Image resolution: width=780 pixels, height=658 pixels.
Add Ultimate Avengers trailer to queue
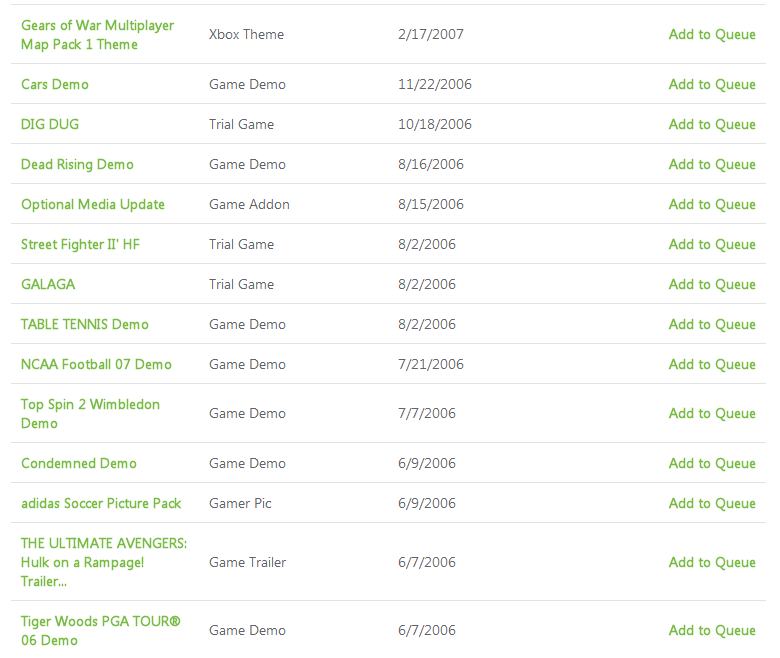pyautogui.click(x=712, y=562)
